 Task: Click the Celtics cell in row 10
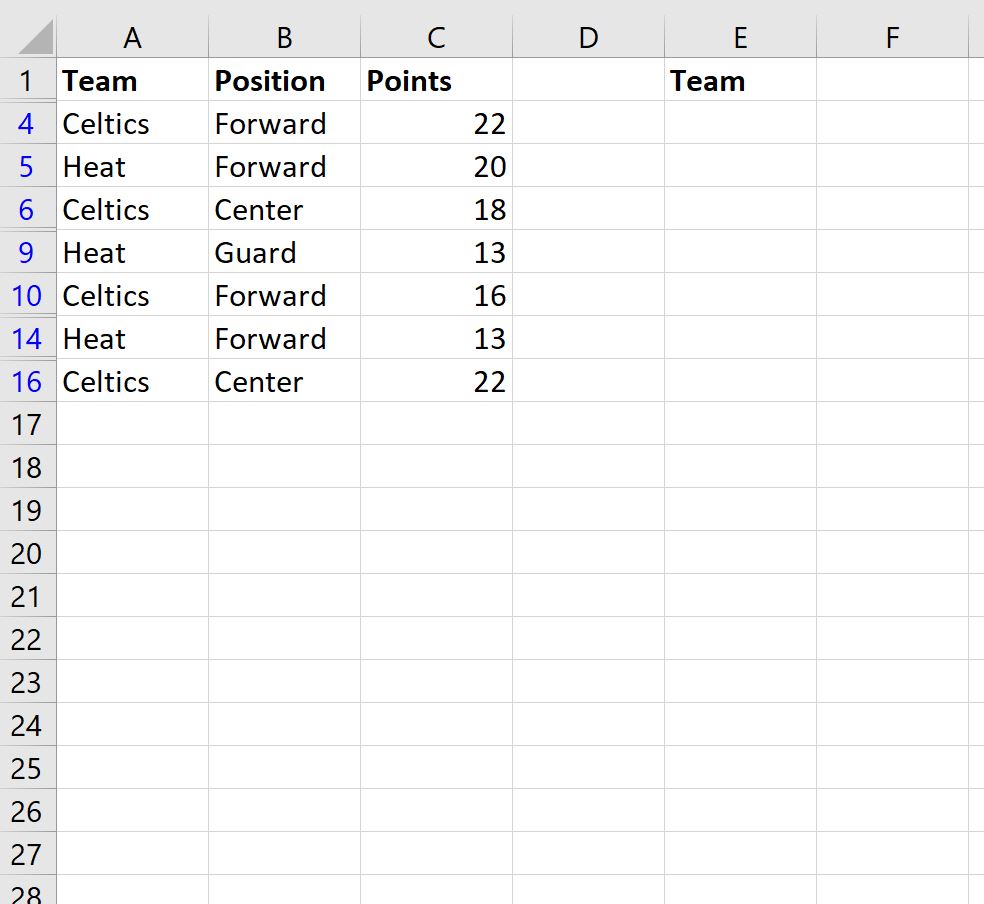(132, 295)
